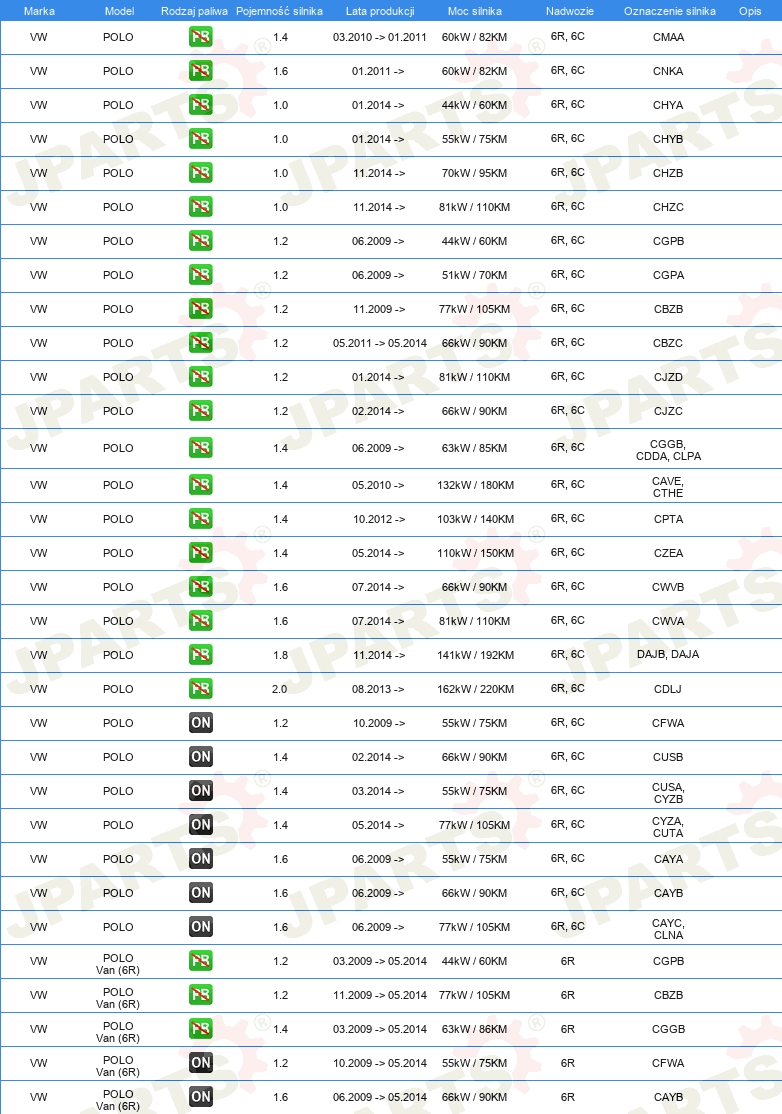Image resolution: width=782 pixels, height=1114 pixels.
Task: Select the engine capacity value 2.0
Action: click(x=280, y=689)
